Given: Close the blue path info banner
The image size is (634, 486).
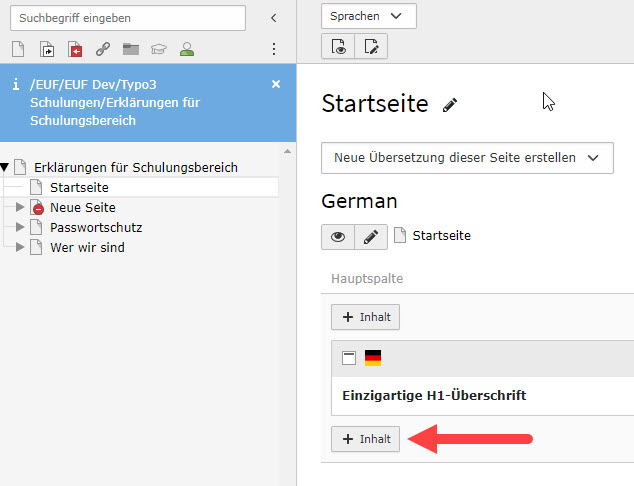Looking at the screenshot, I should click(276, 85).
